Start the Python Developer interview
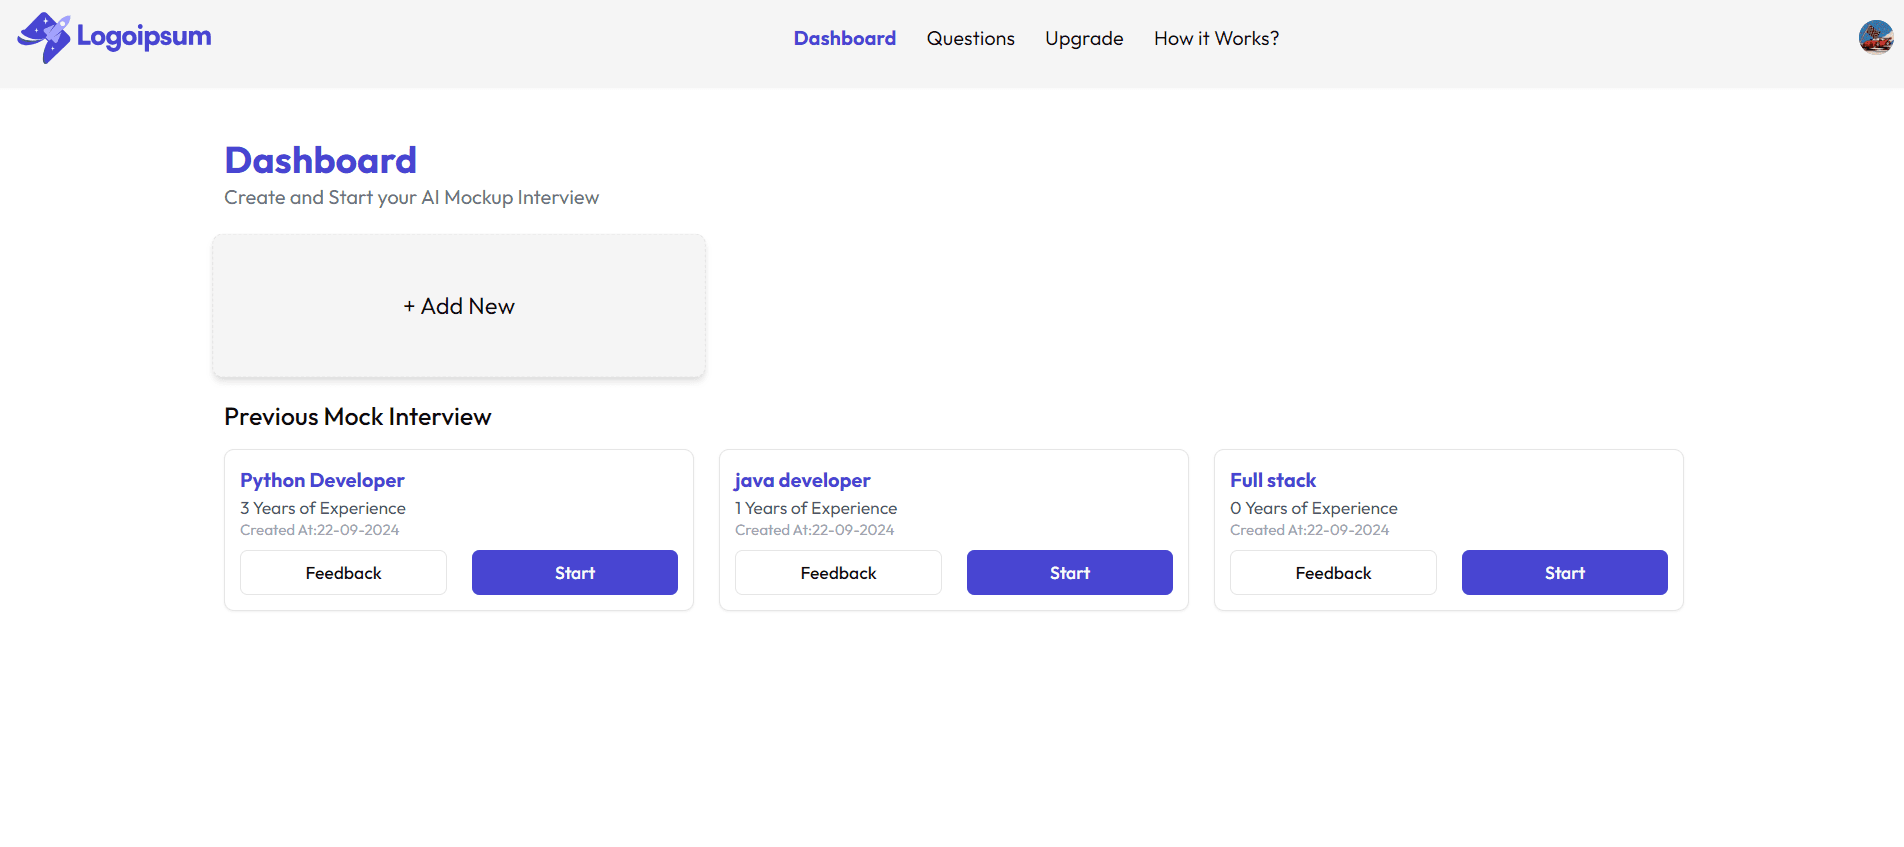 click(x=575, y=573)
